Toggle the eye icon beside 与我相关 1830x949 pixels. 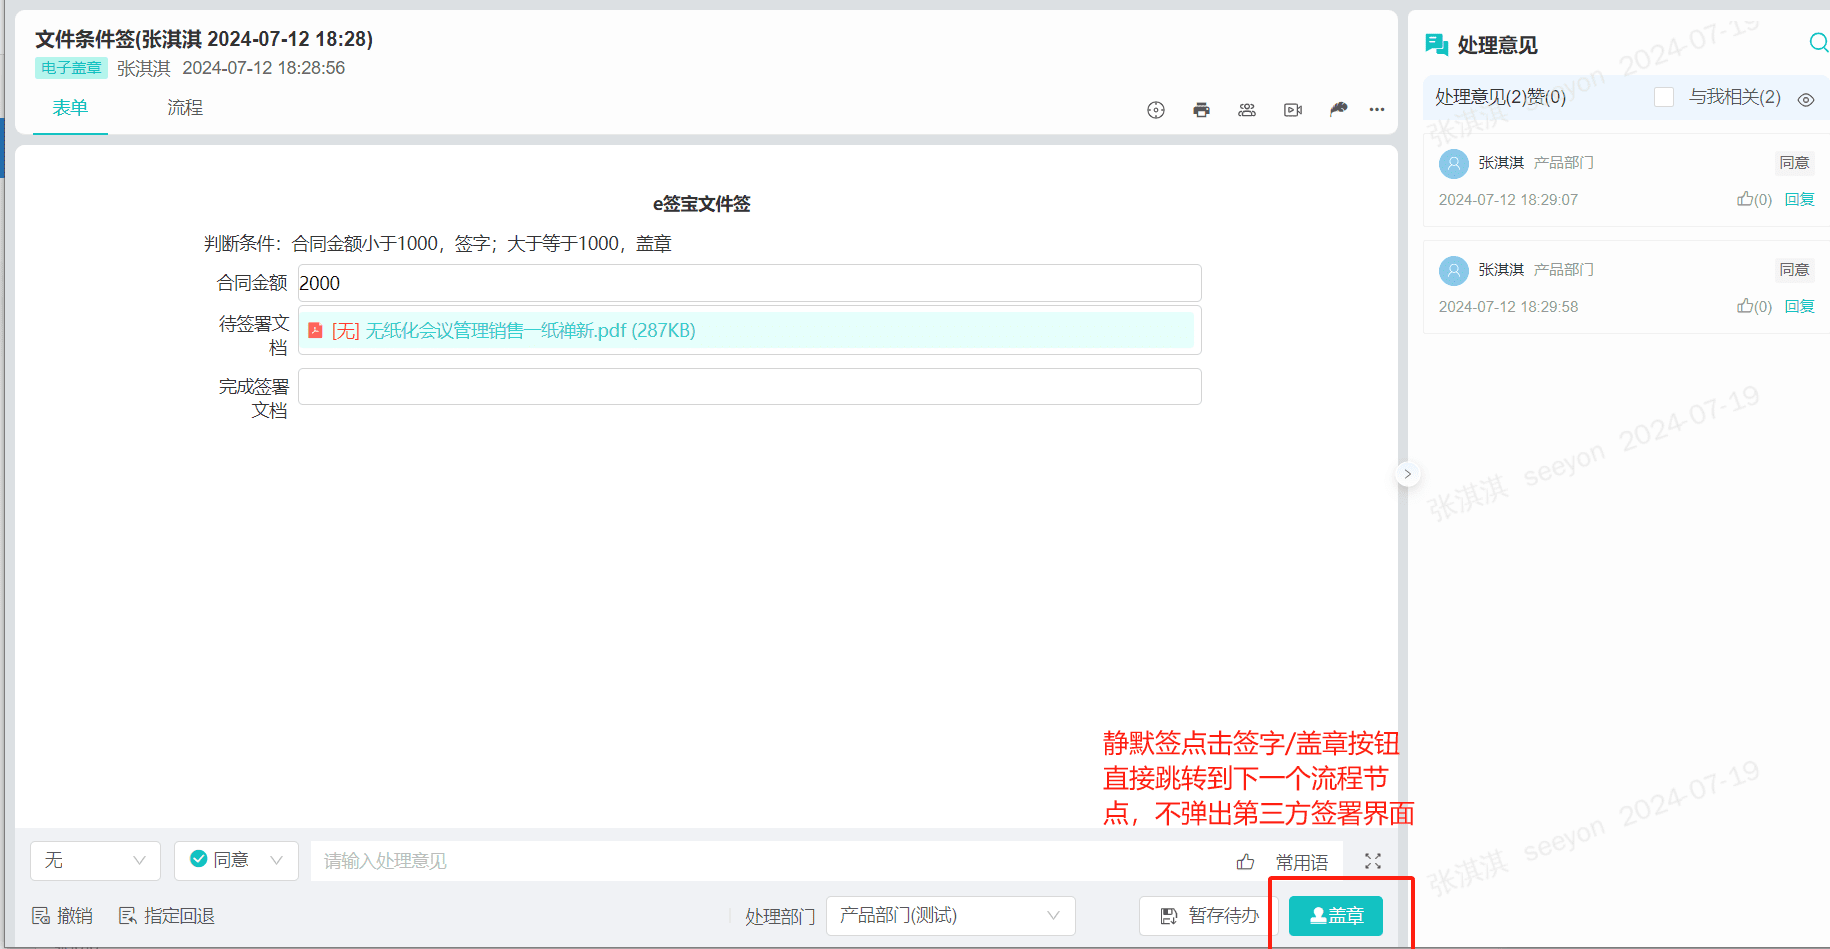(1806, 99)
